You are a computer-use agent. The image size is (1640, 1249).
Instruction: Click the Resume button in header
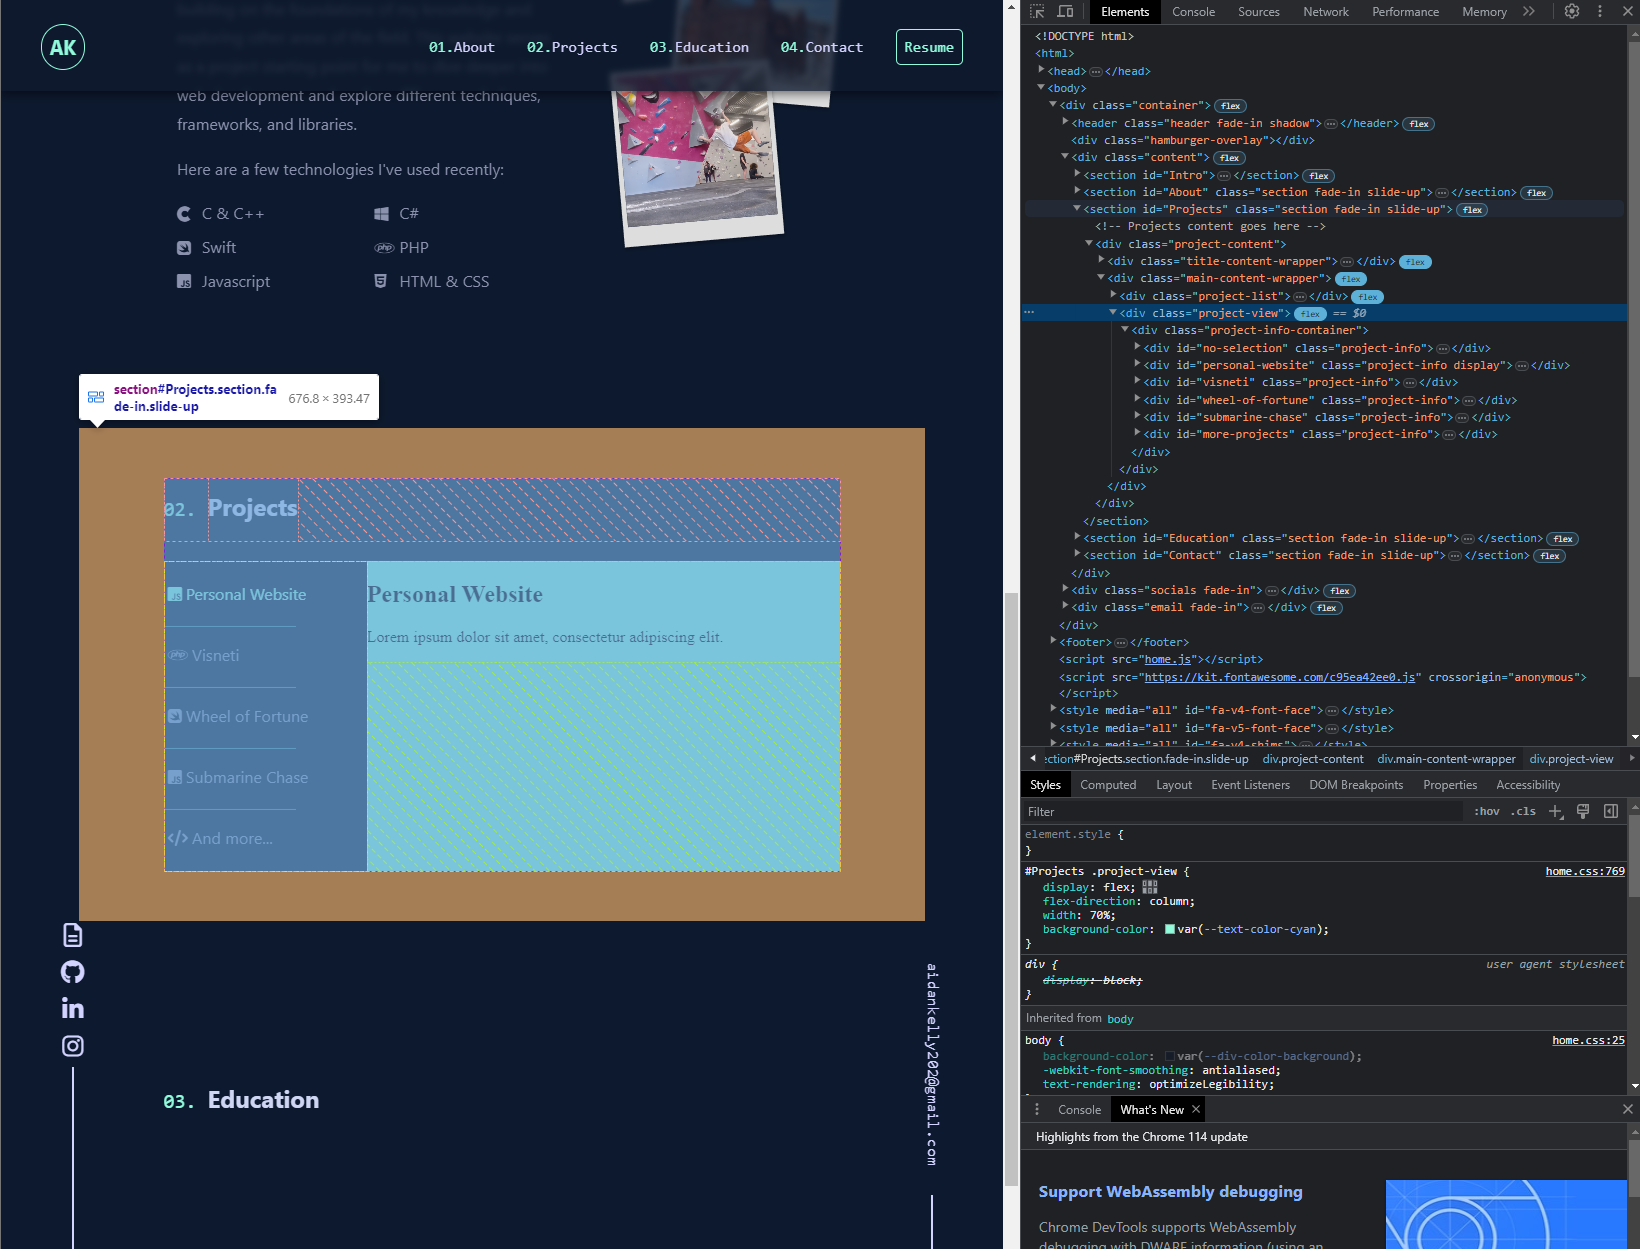point(928,47)
